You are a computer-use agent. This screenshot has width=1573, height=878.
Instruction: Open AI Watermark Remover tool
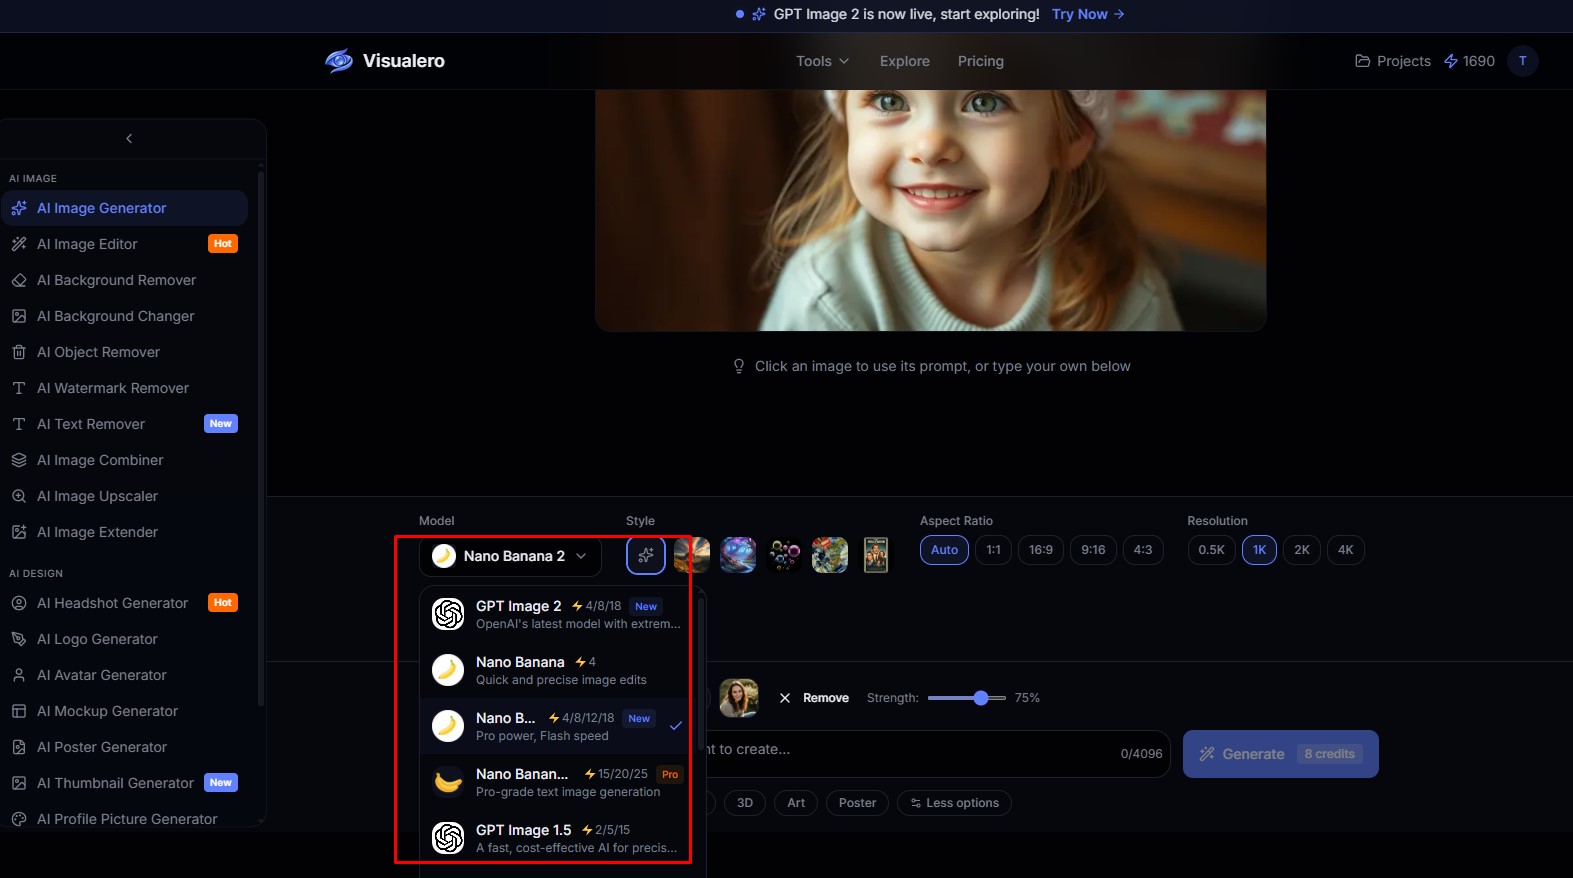(124, 388)
